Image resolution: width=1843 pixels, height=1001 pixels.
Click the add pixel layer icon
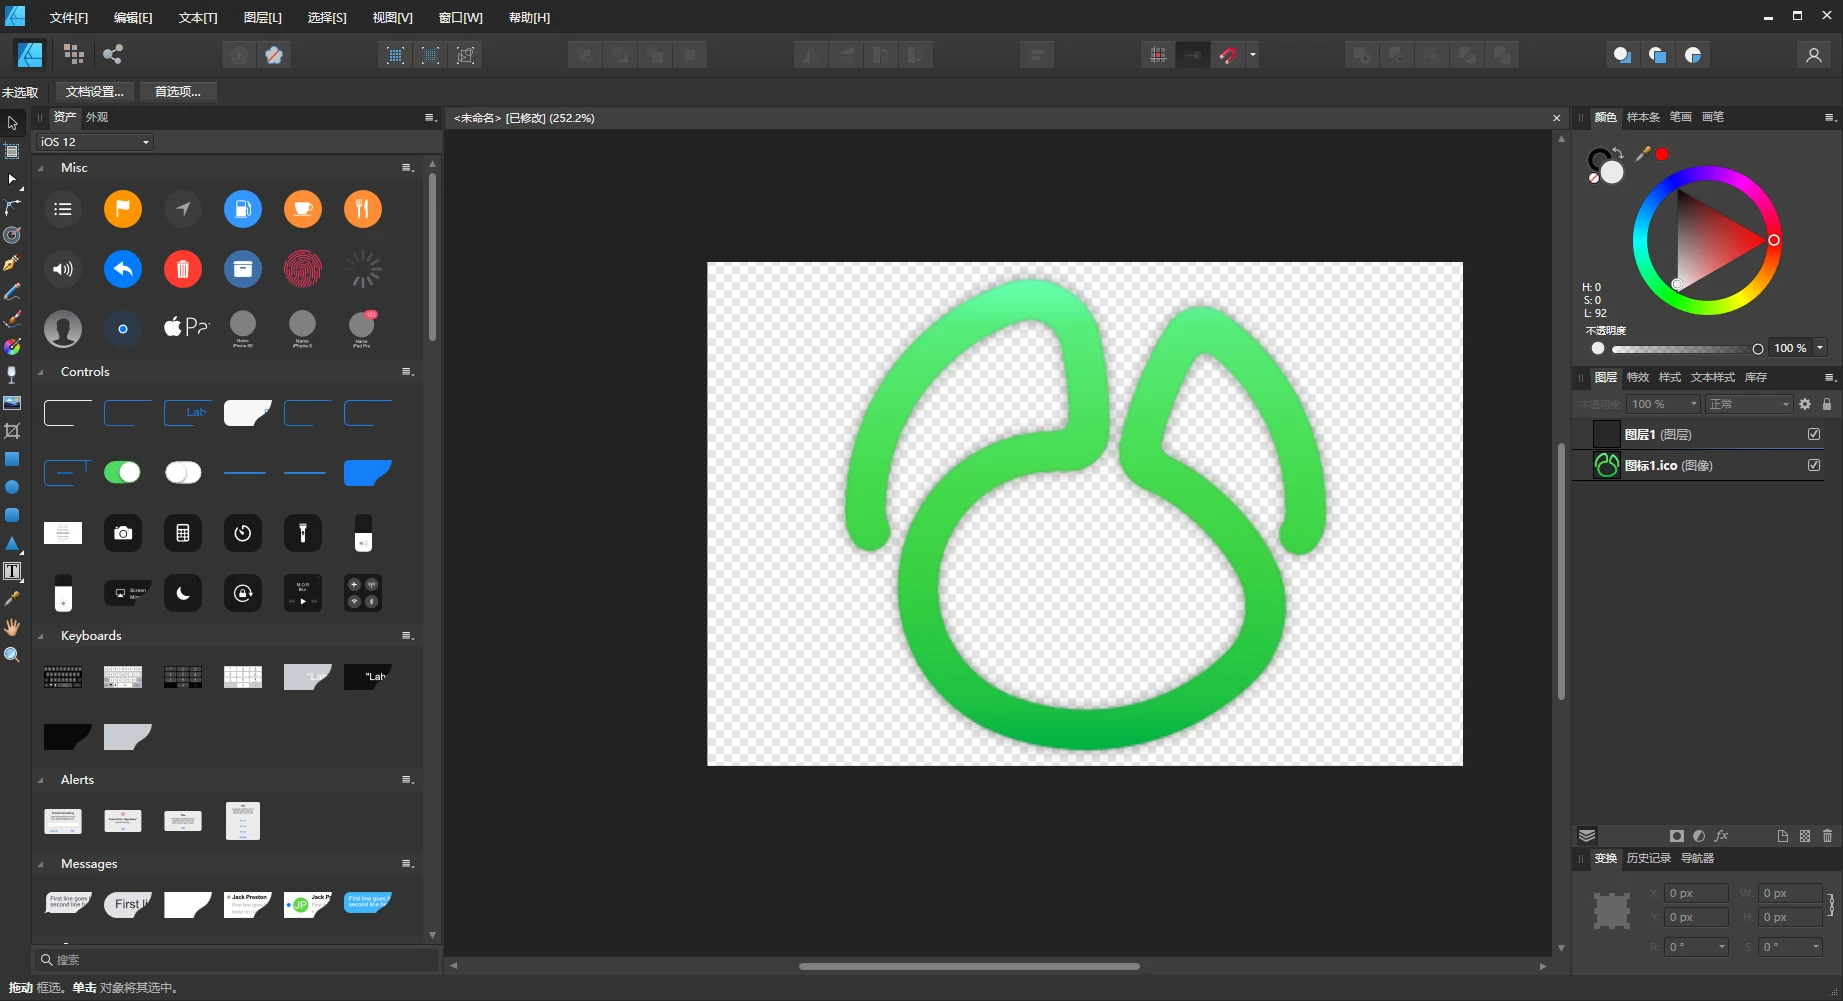(x=1805, y=836)
